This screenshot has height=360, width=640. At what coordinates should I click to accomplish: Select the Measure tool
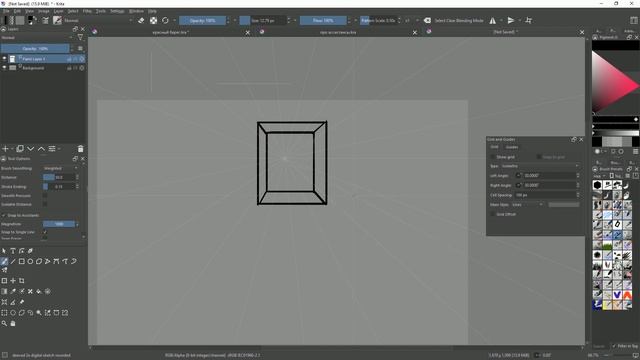click(x=13, y=302)
